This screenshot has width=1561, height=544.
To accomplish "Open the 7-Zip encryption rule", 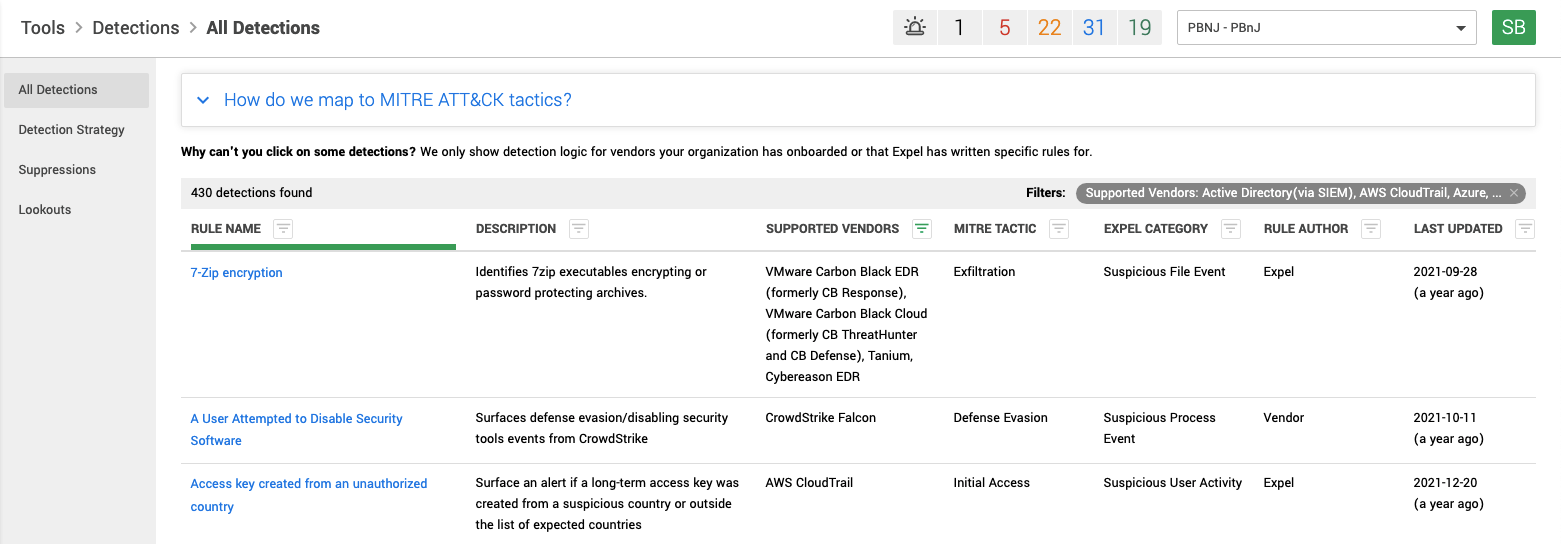I will [x=237, y=273].
